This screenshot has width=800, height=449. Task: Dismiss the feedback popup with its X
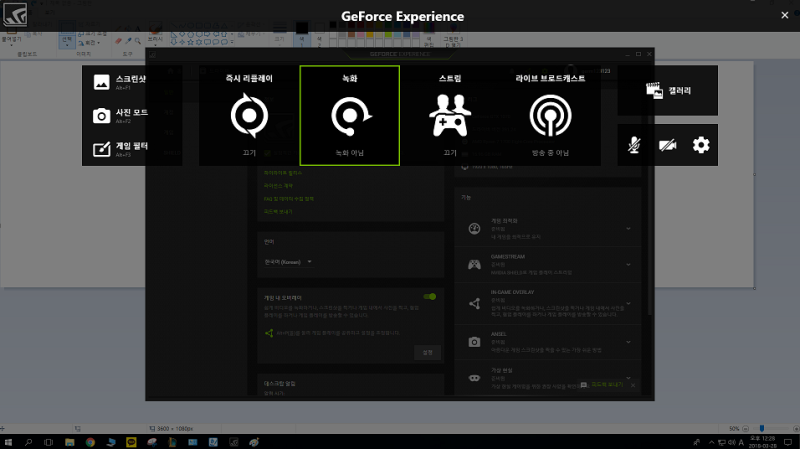point(633,385)
